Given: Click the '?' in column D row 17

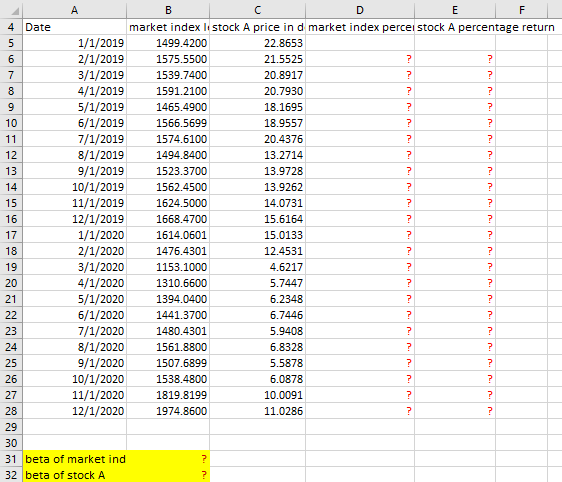Looking at the screenshot, I should [x=409, y=235].
